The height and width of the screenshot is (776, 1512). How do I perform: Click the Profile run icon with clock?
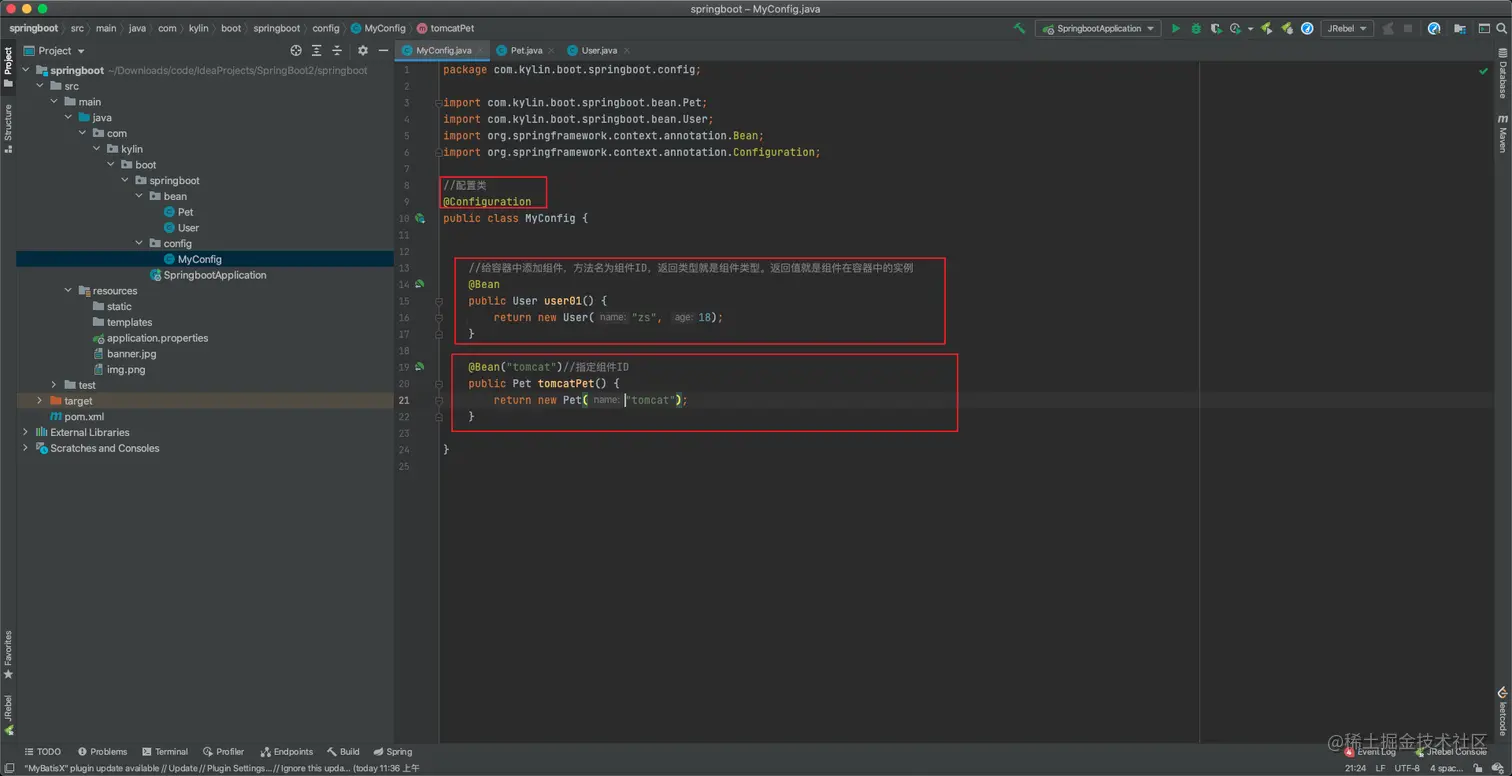[1236, 29]
